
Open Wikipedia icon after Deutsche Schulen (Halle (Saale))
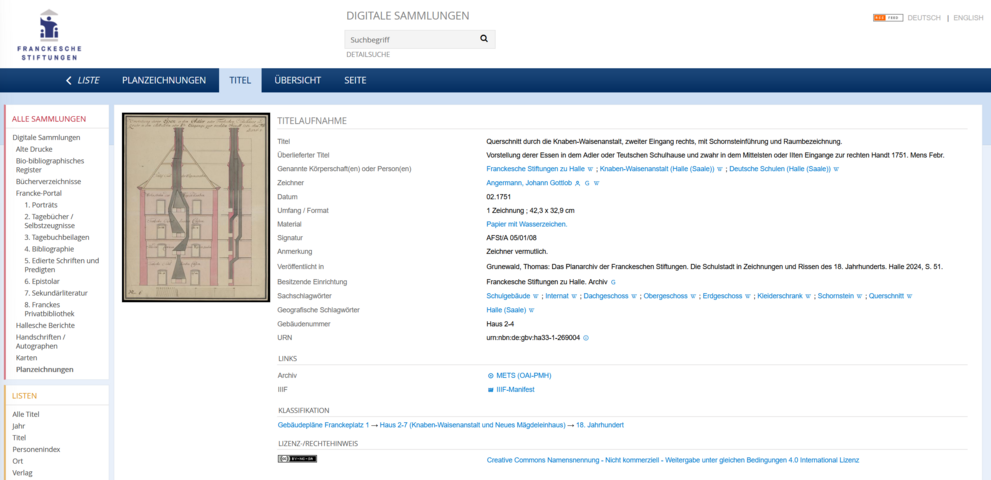point(836,169)
